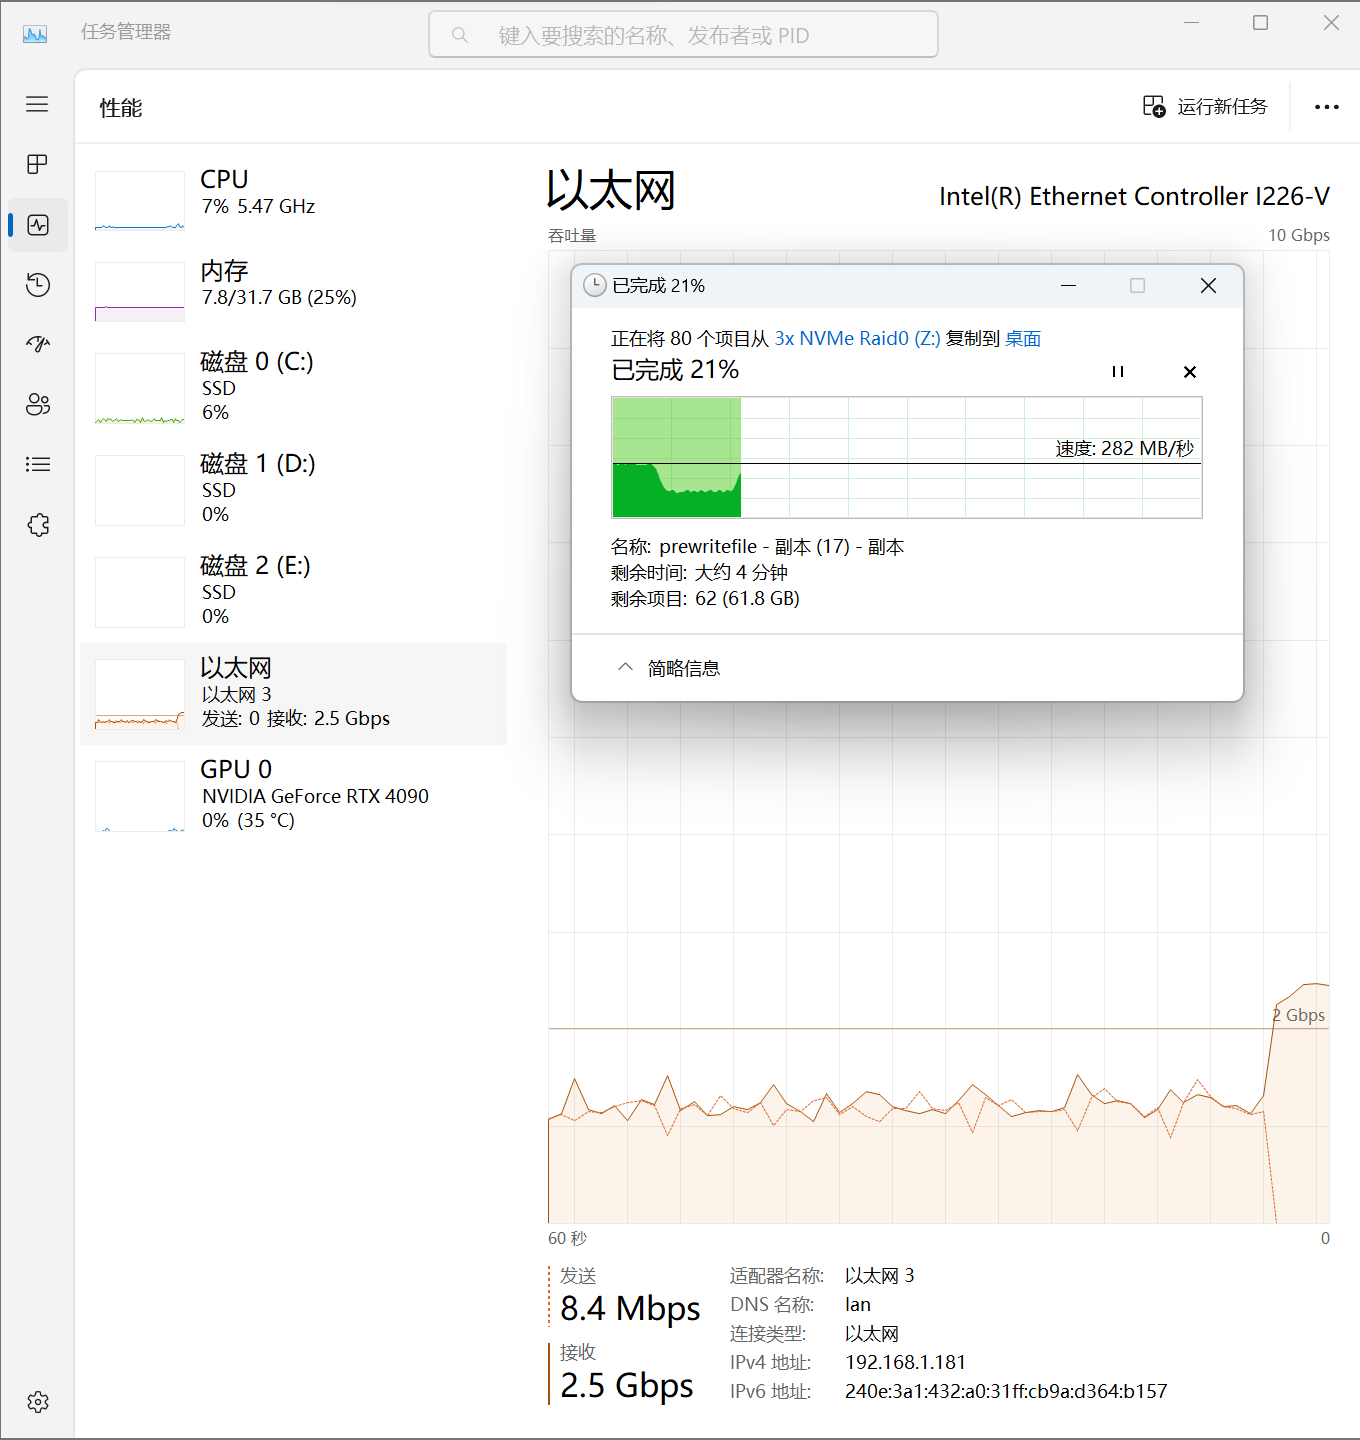This screenshot has width=1360, height=1440.
Task: Click DNS name value lan
Action: click(x=858, y=1304)
